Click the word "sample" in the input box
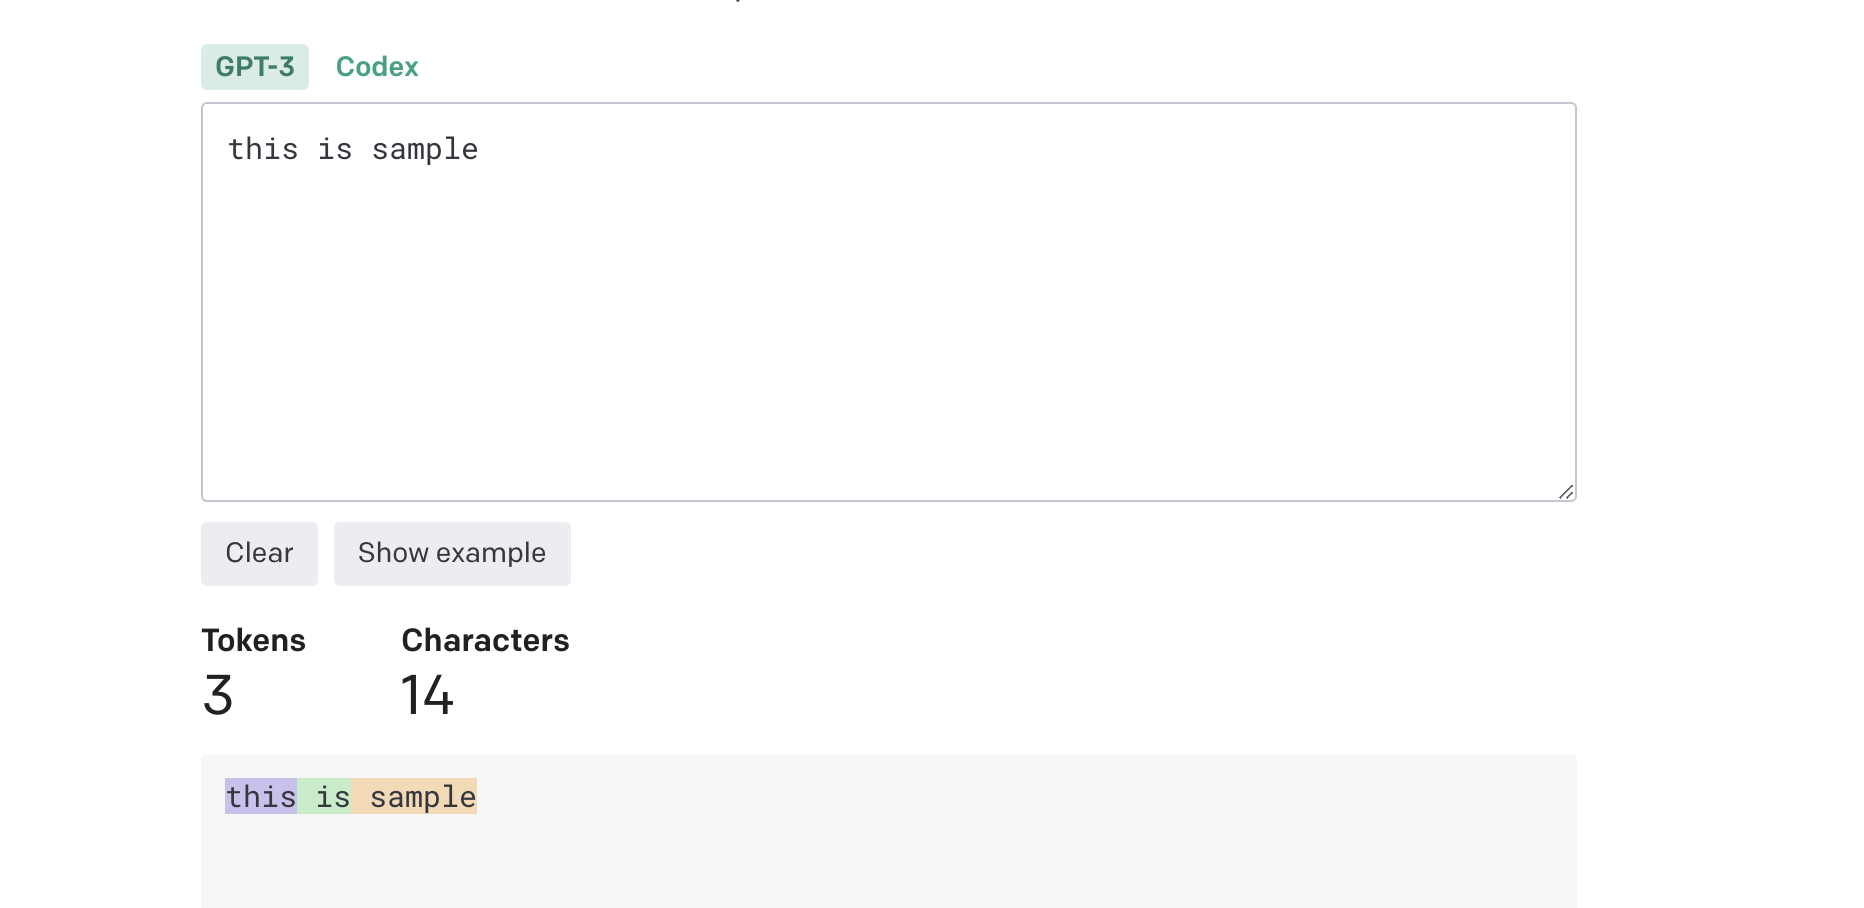This screenshot has width=1864, height=908. coord(425,150)
